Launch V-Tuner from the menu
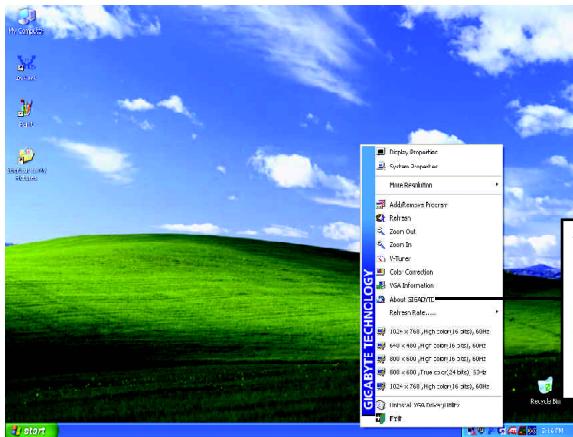573x437 pixels. tap(439, 259)
